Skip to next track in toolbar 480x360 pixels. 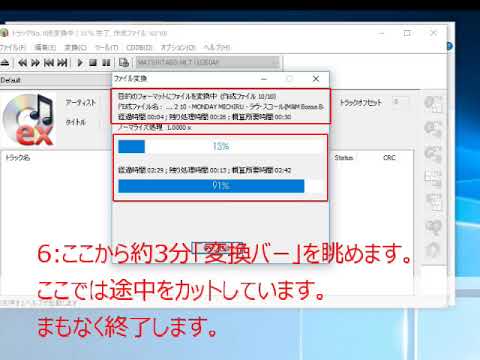[62, 62]
